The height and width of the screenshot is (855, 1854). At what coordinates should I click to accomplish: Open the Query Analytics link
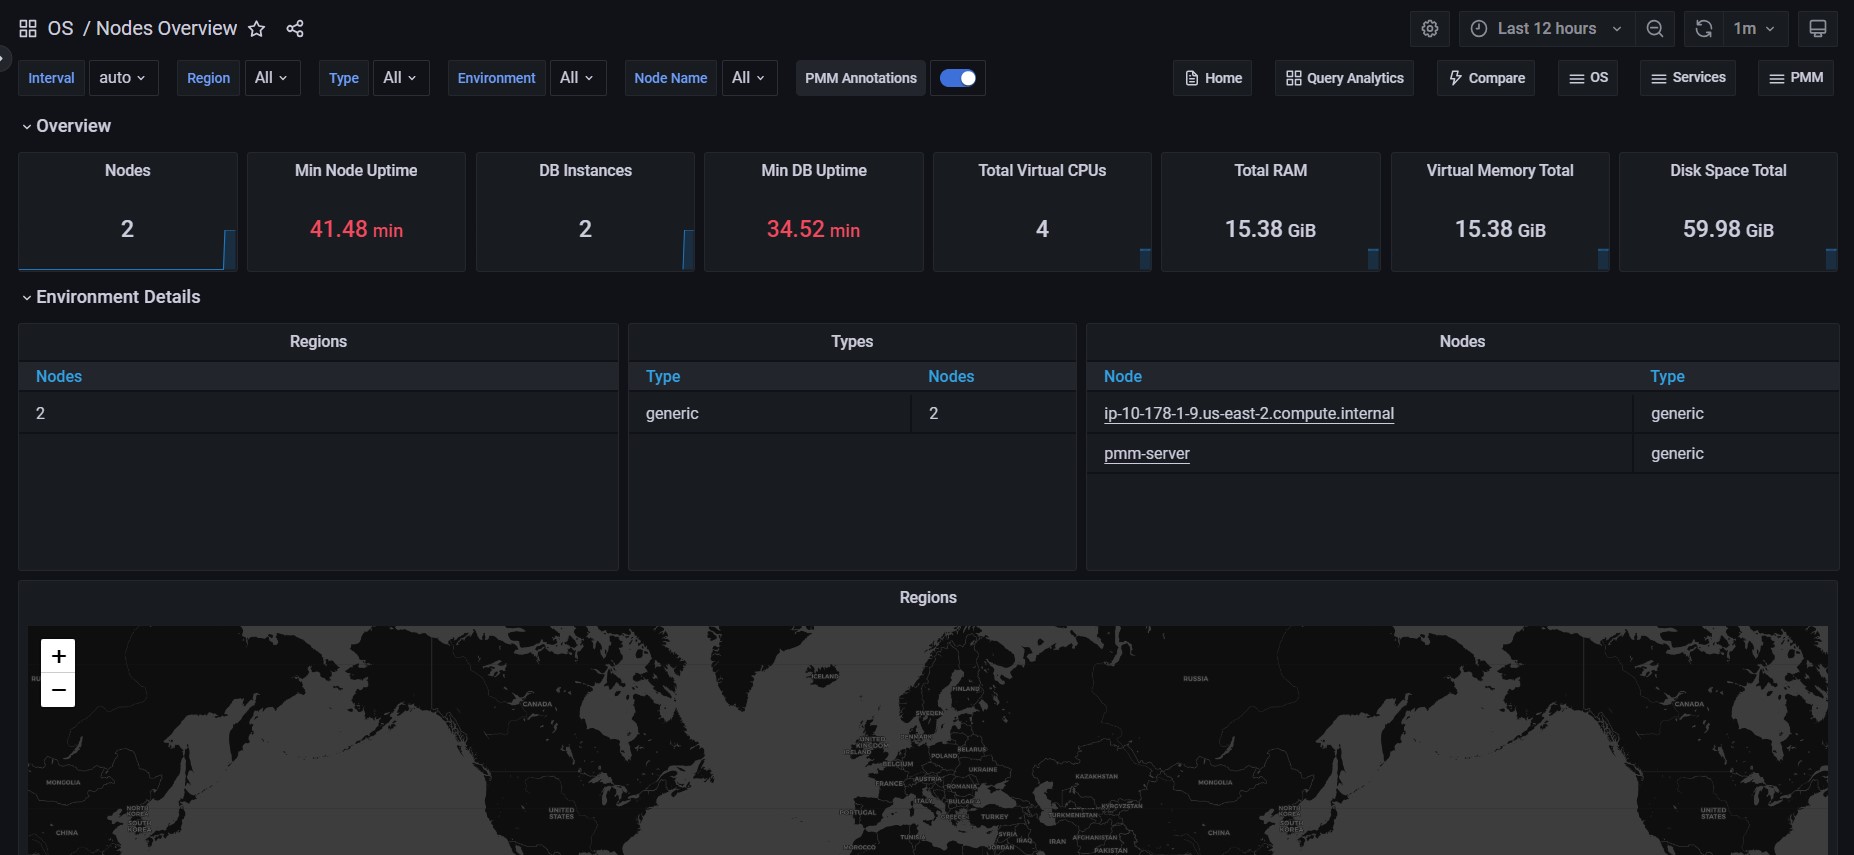coord(1344,78)
